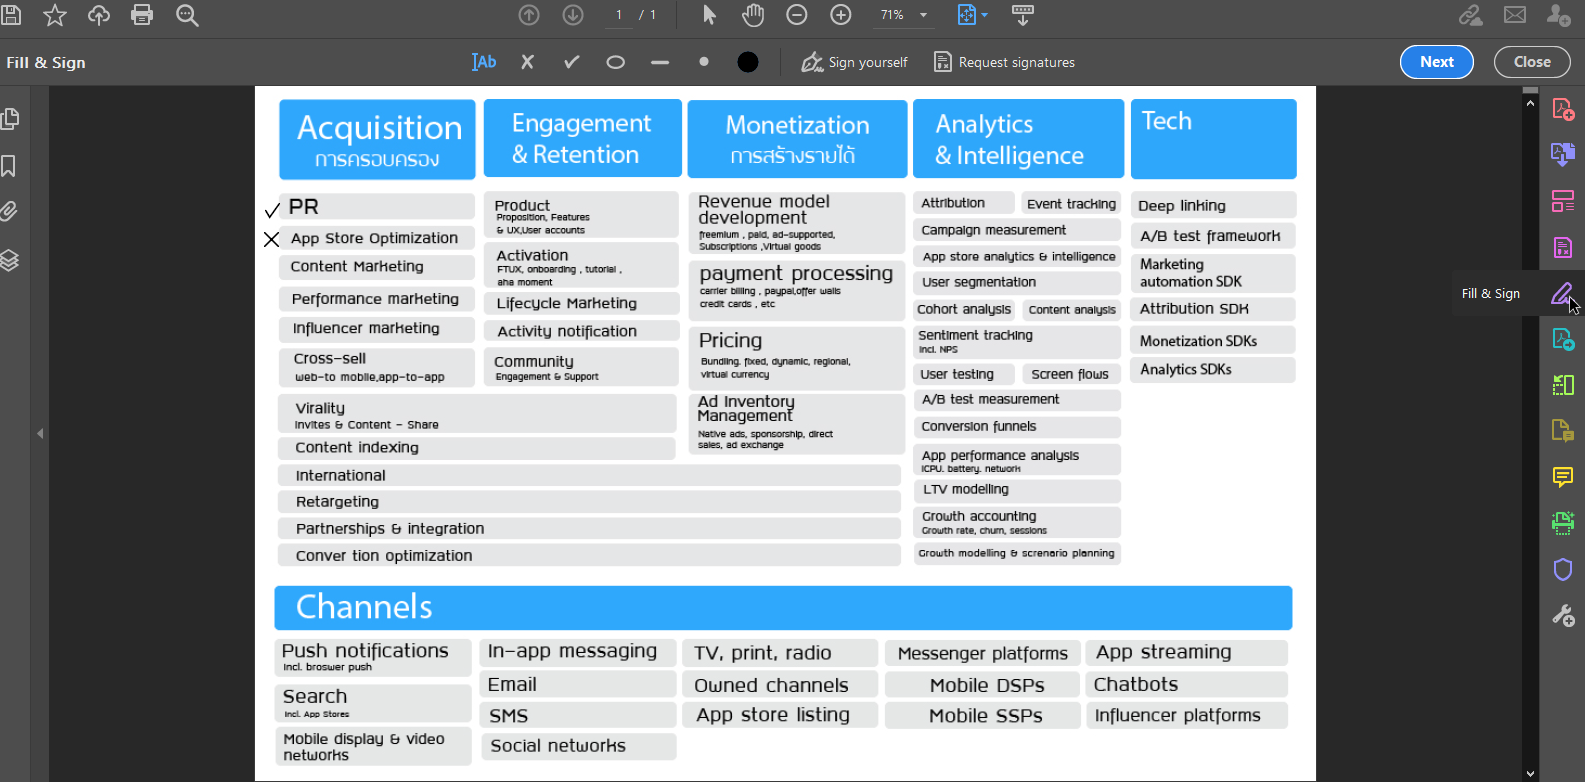Save the file with the floppy disk icon
This screenshot has width=1585, height=782.
[11, 15]
